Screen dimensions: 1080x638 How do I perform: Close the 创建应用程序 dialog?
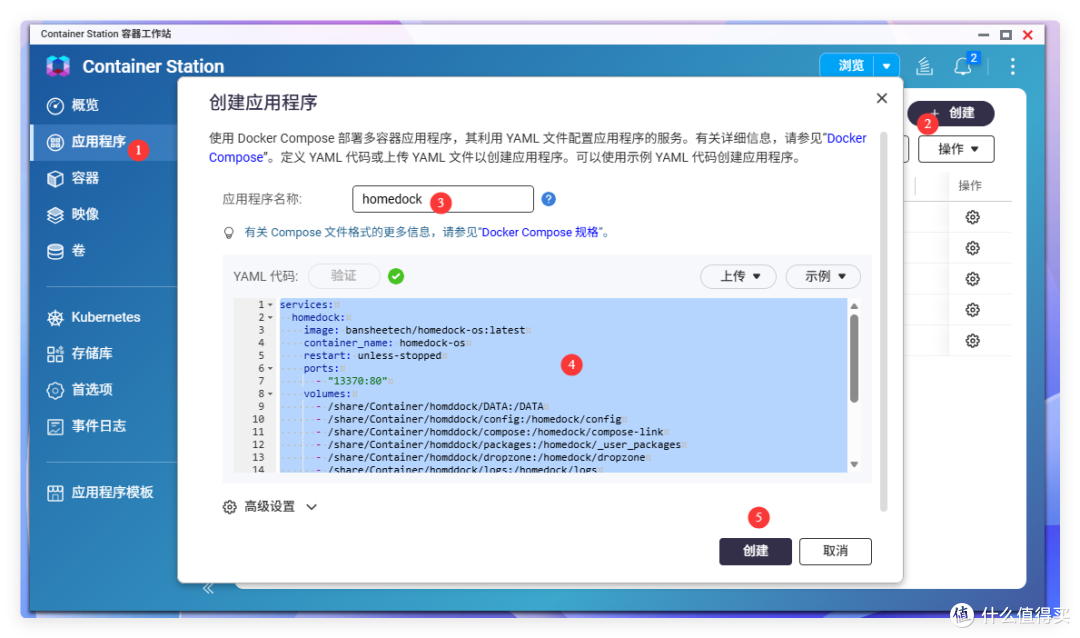882,99
